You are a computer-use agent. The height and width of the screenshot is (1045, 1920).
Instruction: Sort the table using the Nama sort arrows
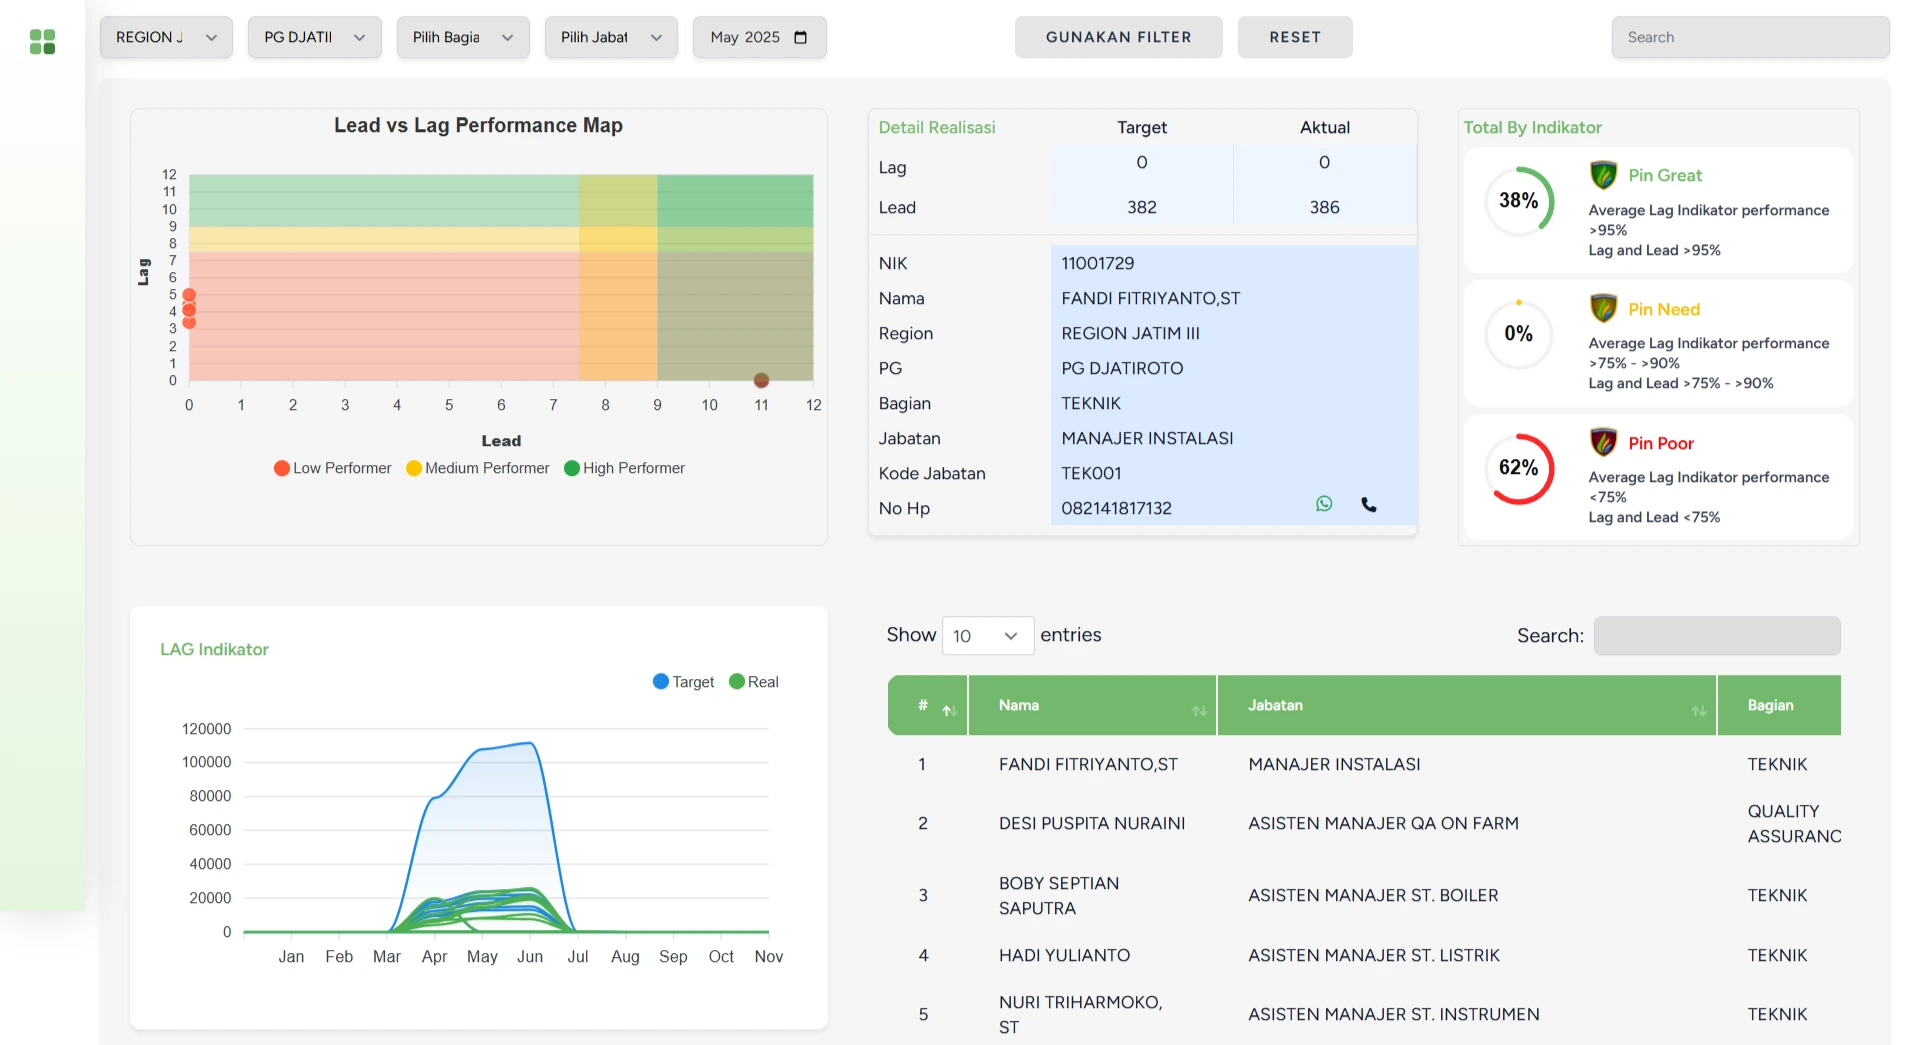1199,711
